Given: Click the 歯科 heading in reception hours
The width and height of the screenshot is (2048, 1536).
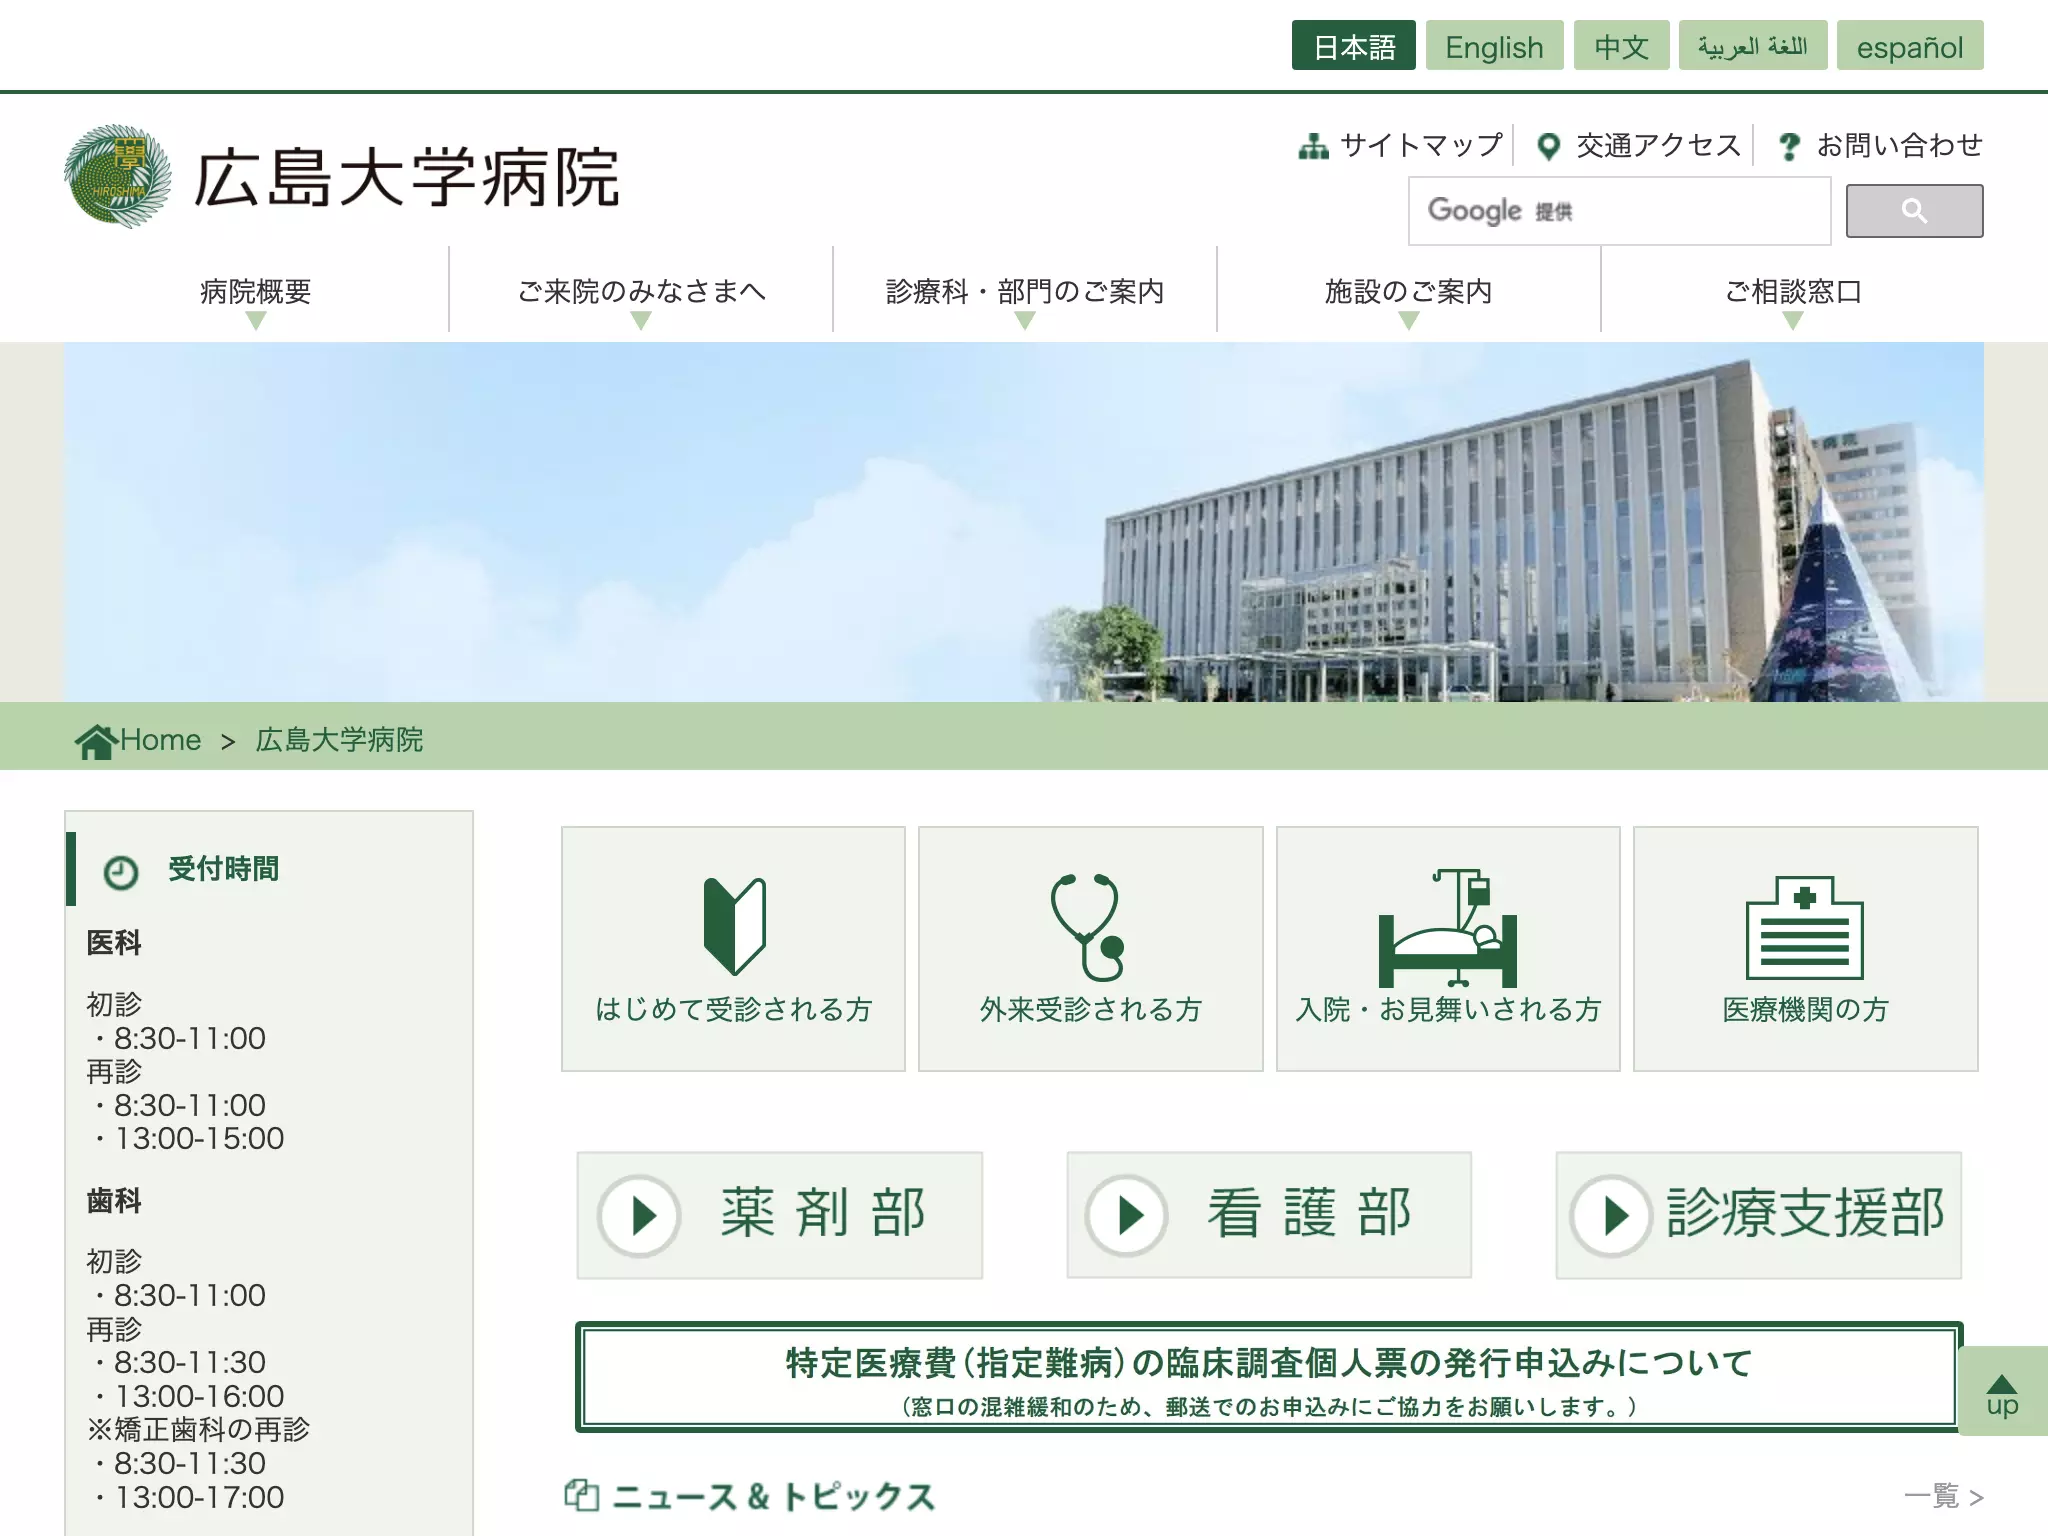Looking at the screenshot, I should 114,1201.
